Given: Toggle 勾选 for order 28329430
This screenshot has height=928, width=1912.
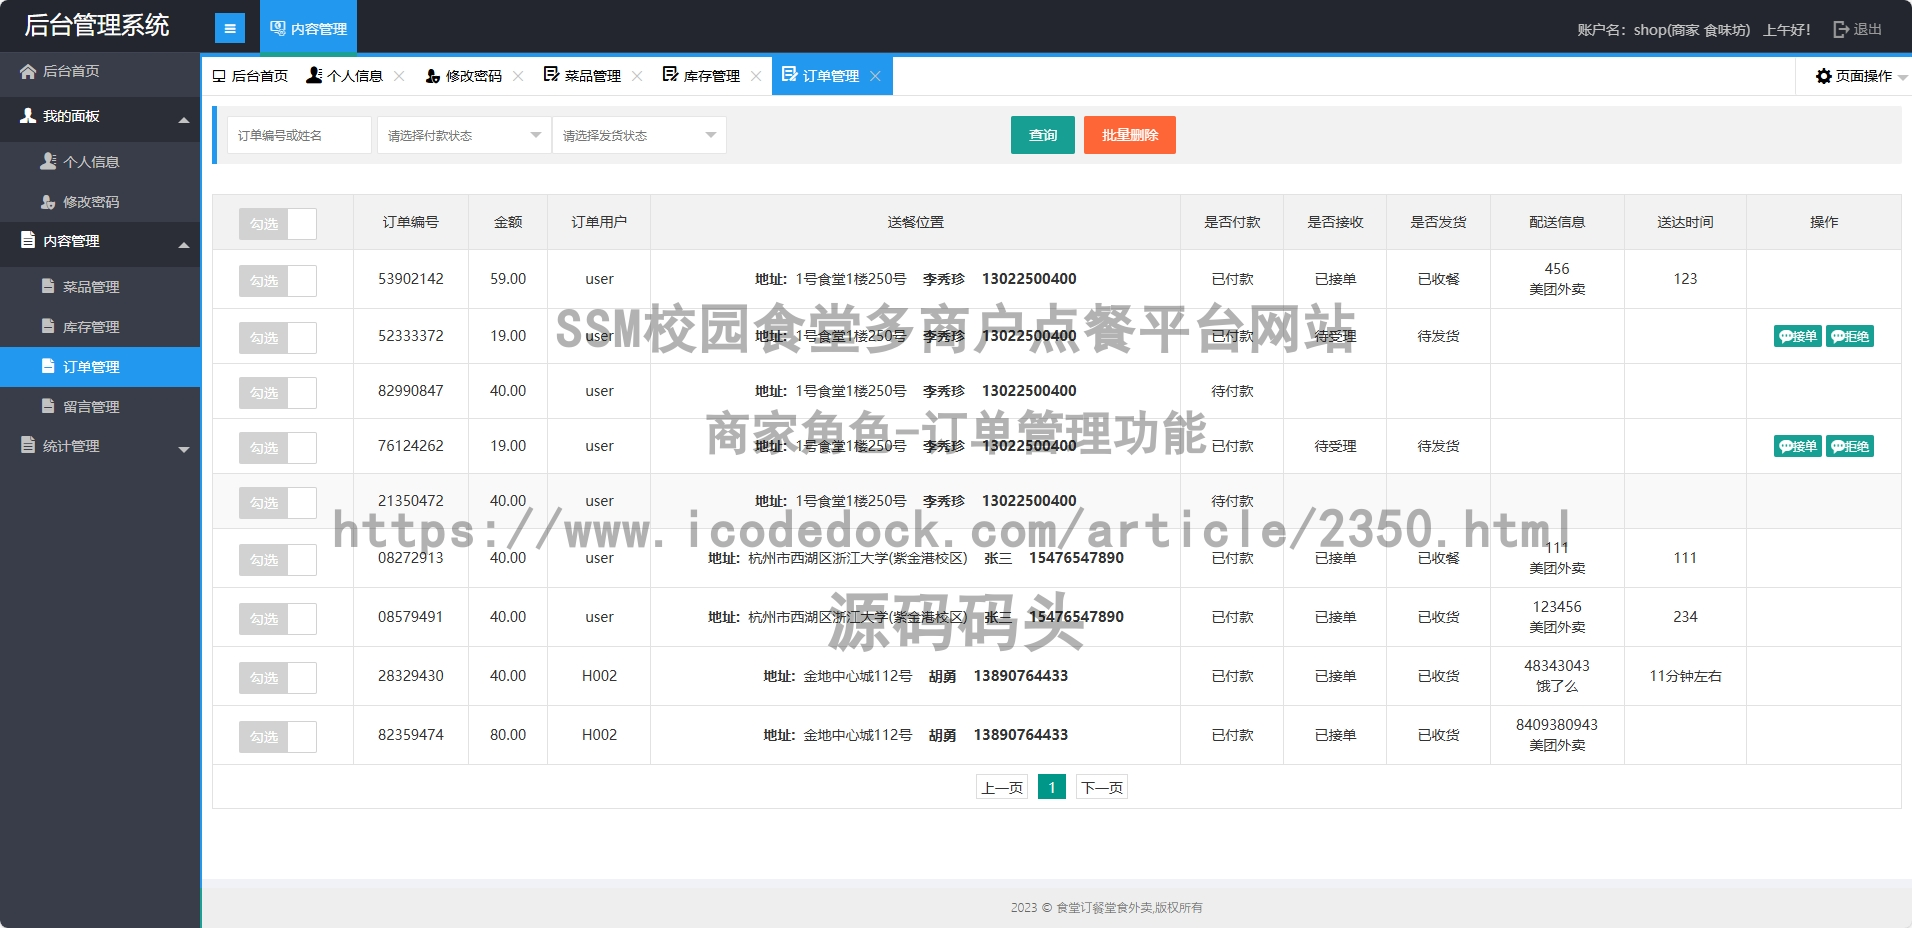Looking at the screenshot, I should [x=278, y=678].
